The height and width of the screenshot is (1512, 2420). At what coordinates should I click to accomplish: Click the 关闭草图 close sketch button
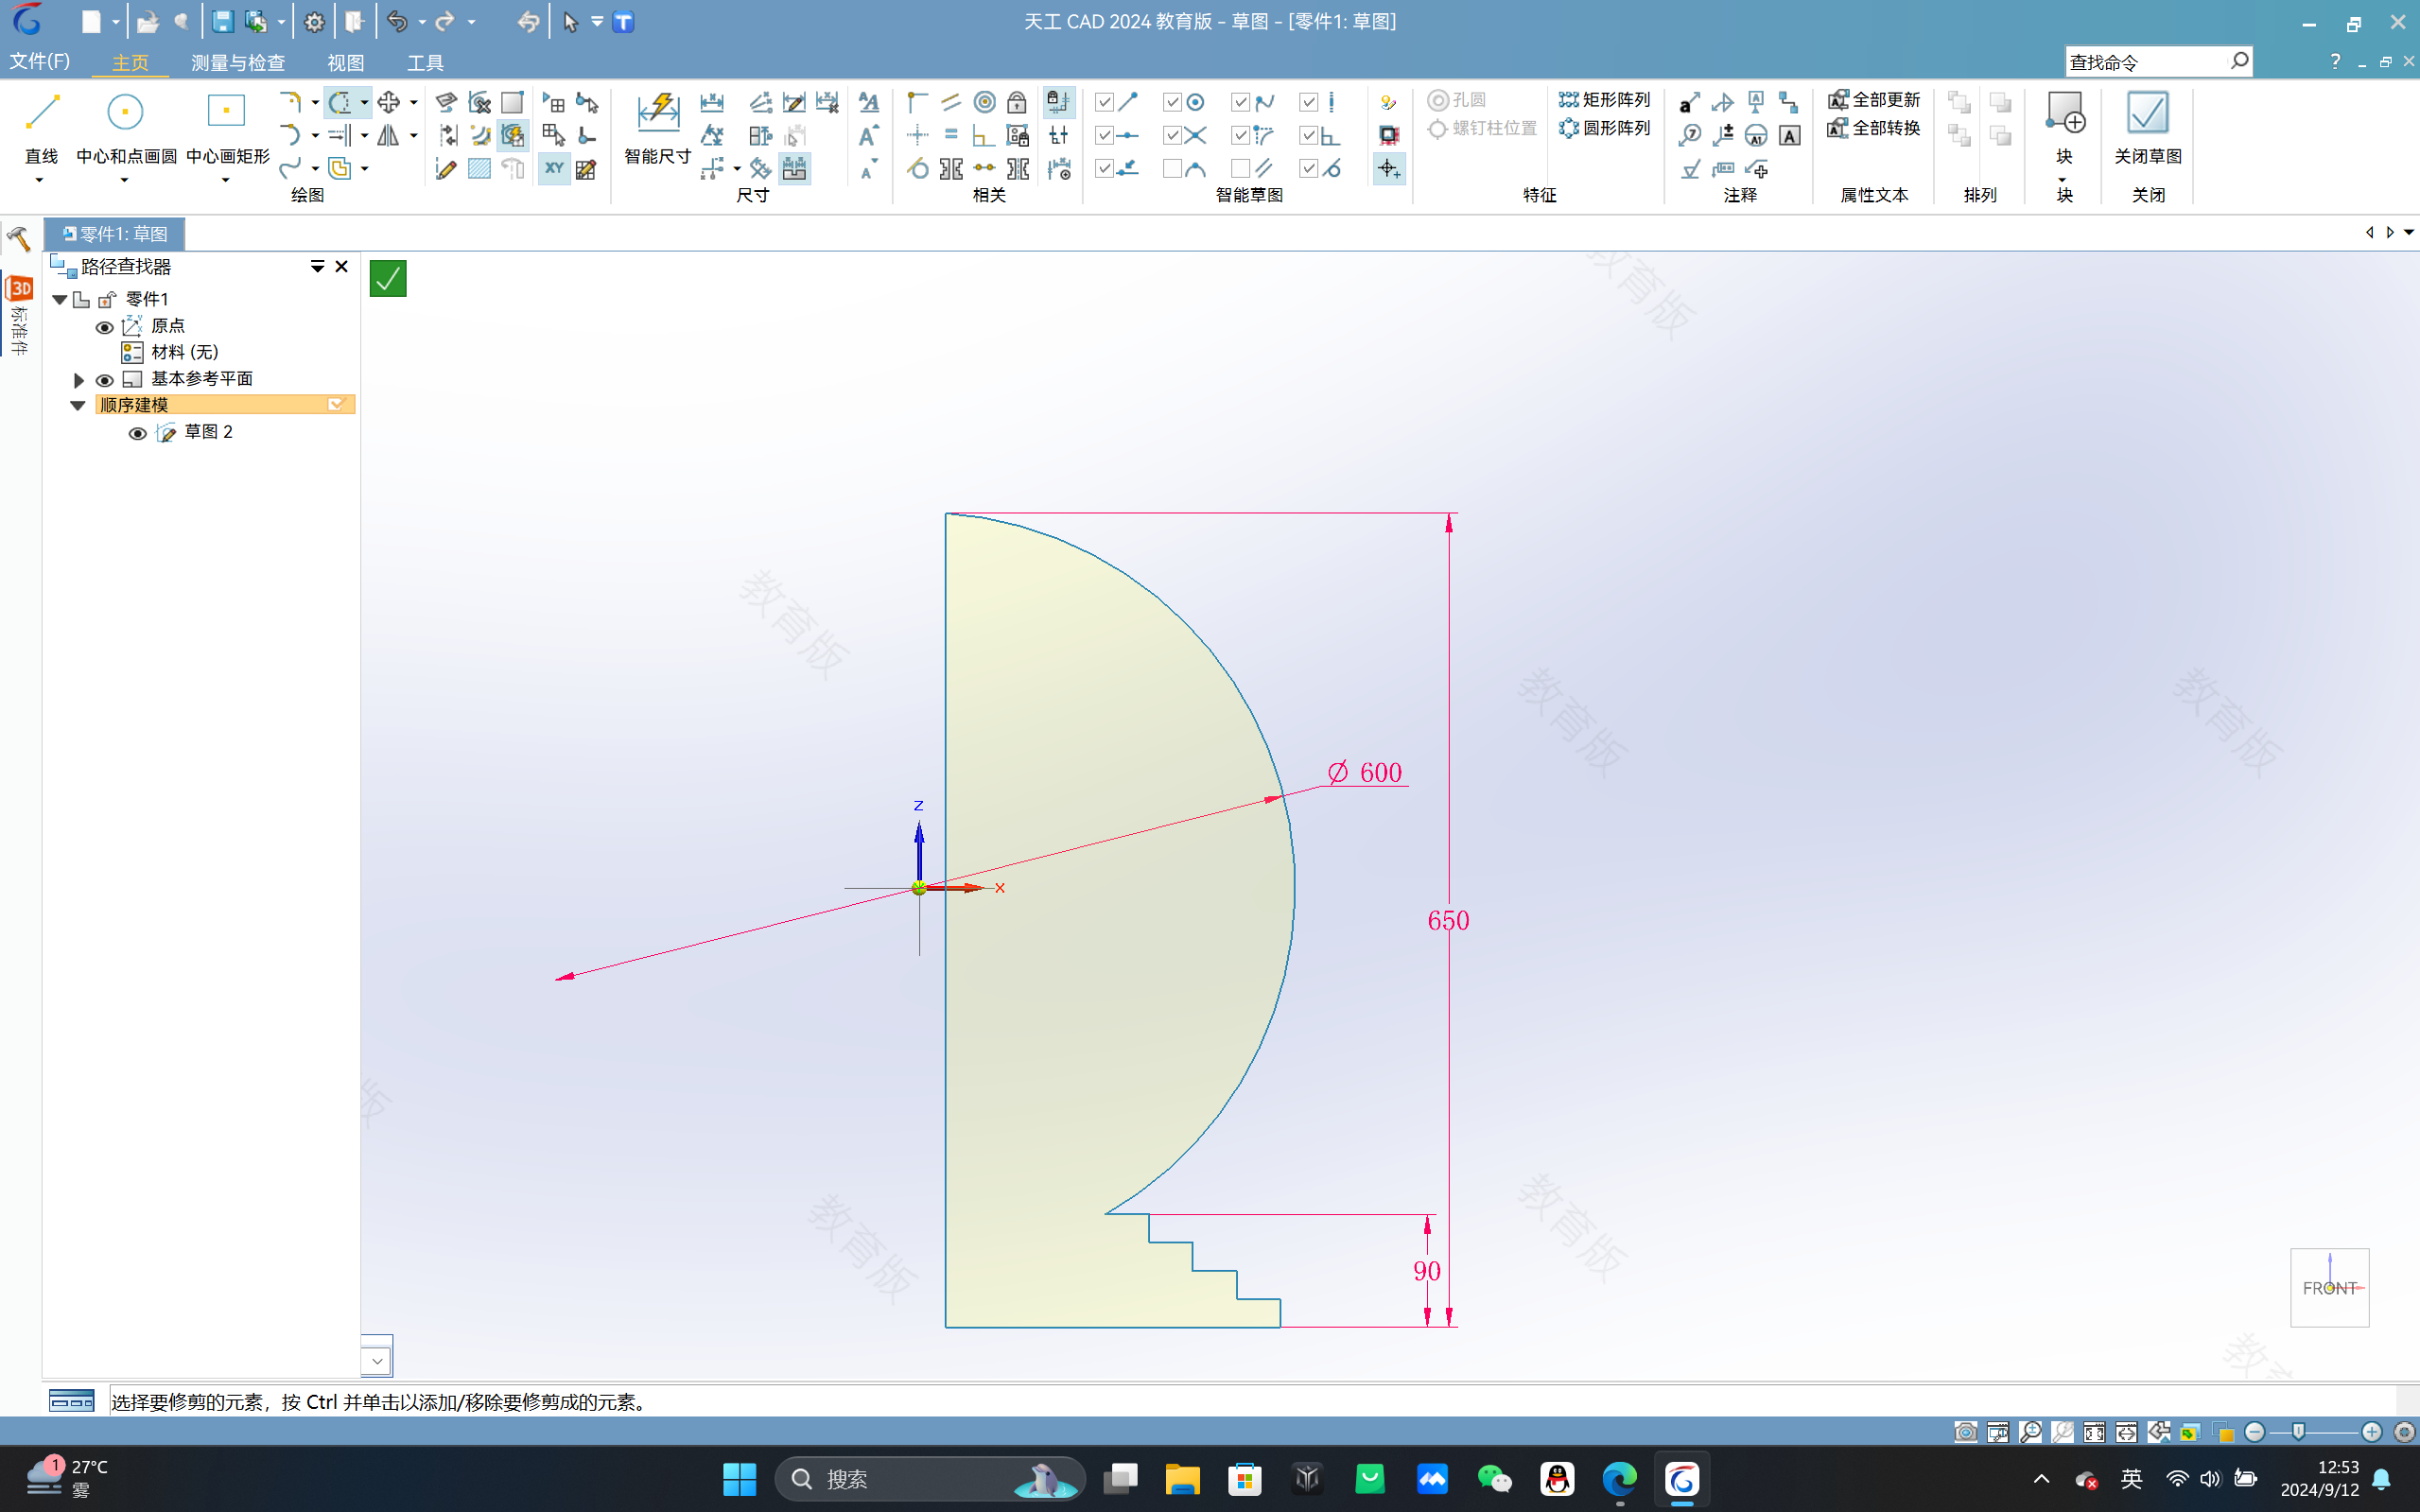point(2148,128)
